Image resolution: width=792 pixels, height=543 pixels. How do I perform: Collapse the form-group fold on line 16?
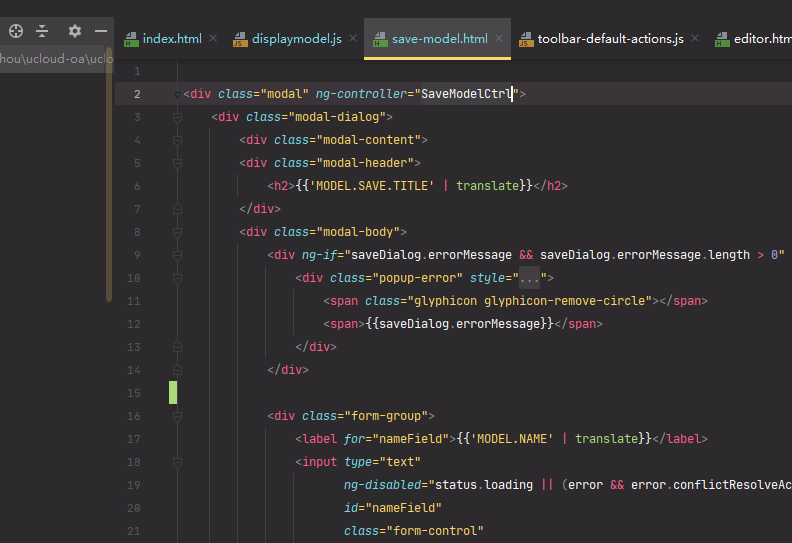pos(177,416)
